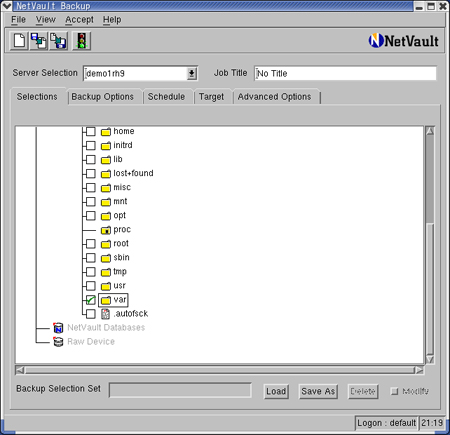This screenshot has width=450, height=435.
Task: Uncheck the var folder checkbox
Action: click(91, 300)
